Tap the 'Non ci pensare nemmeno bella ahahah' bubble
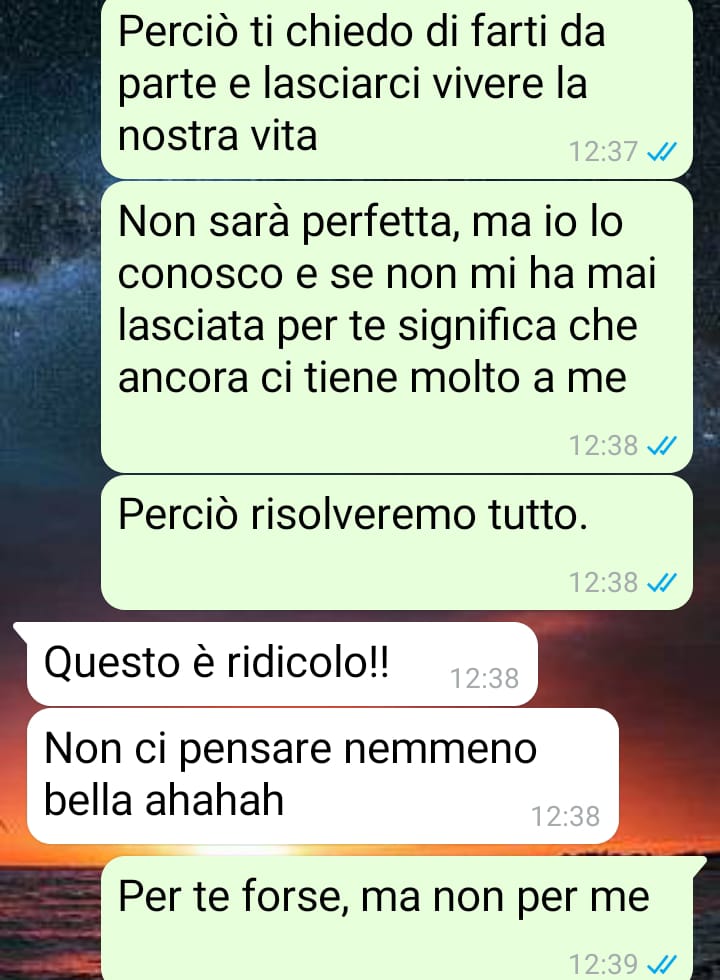720x980 pixels. [322, 776]
